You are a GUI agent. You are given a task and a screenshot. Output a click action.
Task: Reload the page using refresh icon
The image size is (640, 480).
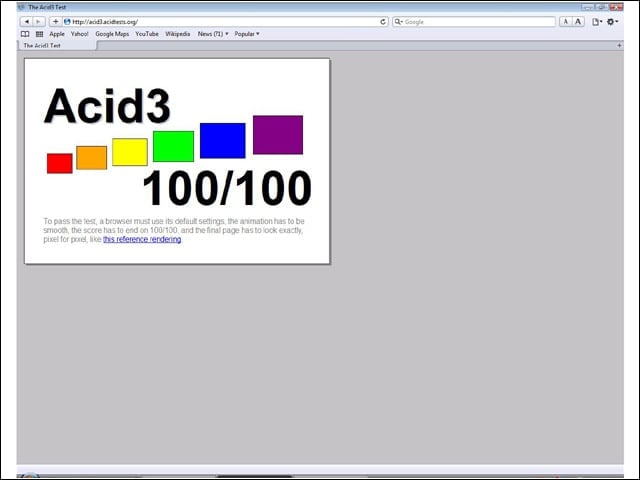point(383,22)
